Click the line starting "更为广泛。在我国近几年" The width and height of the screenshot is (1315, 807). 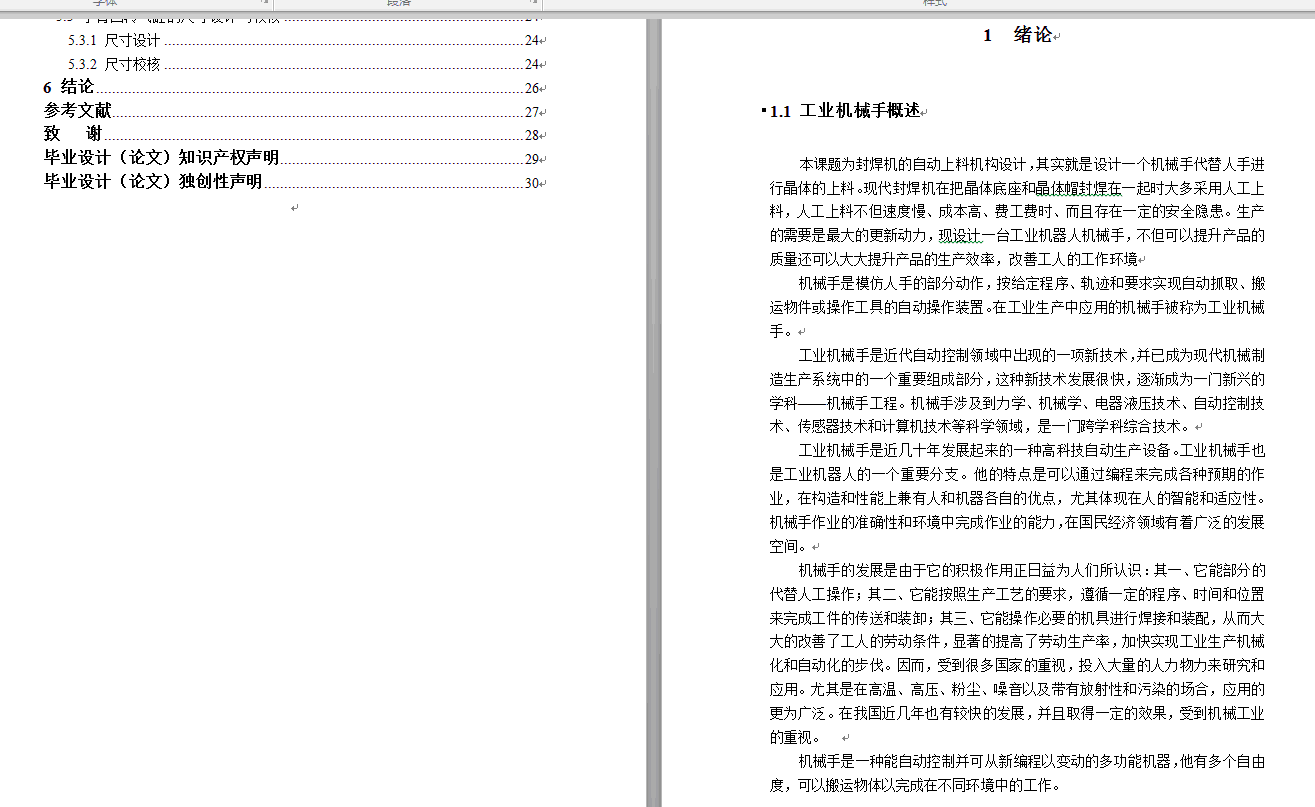[1017, 713]
